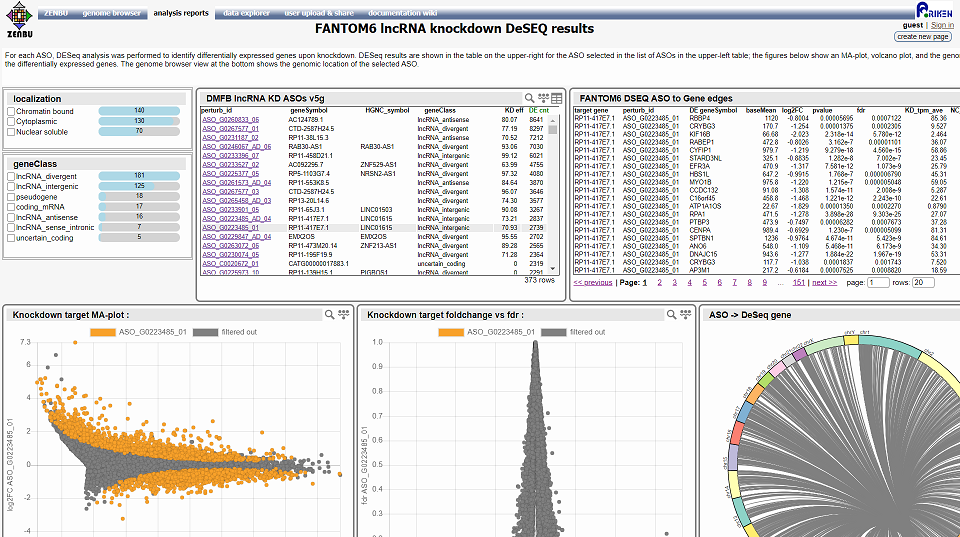This screenshot has width=960, height=537.
Task: Open search in Knockdown target foldchange vs fdr panel
Action: [672, 315]
